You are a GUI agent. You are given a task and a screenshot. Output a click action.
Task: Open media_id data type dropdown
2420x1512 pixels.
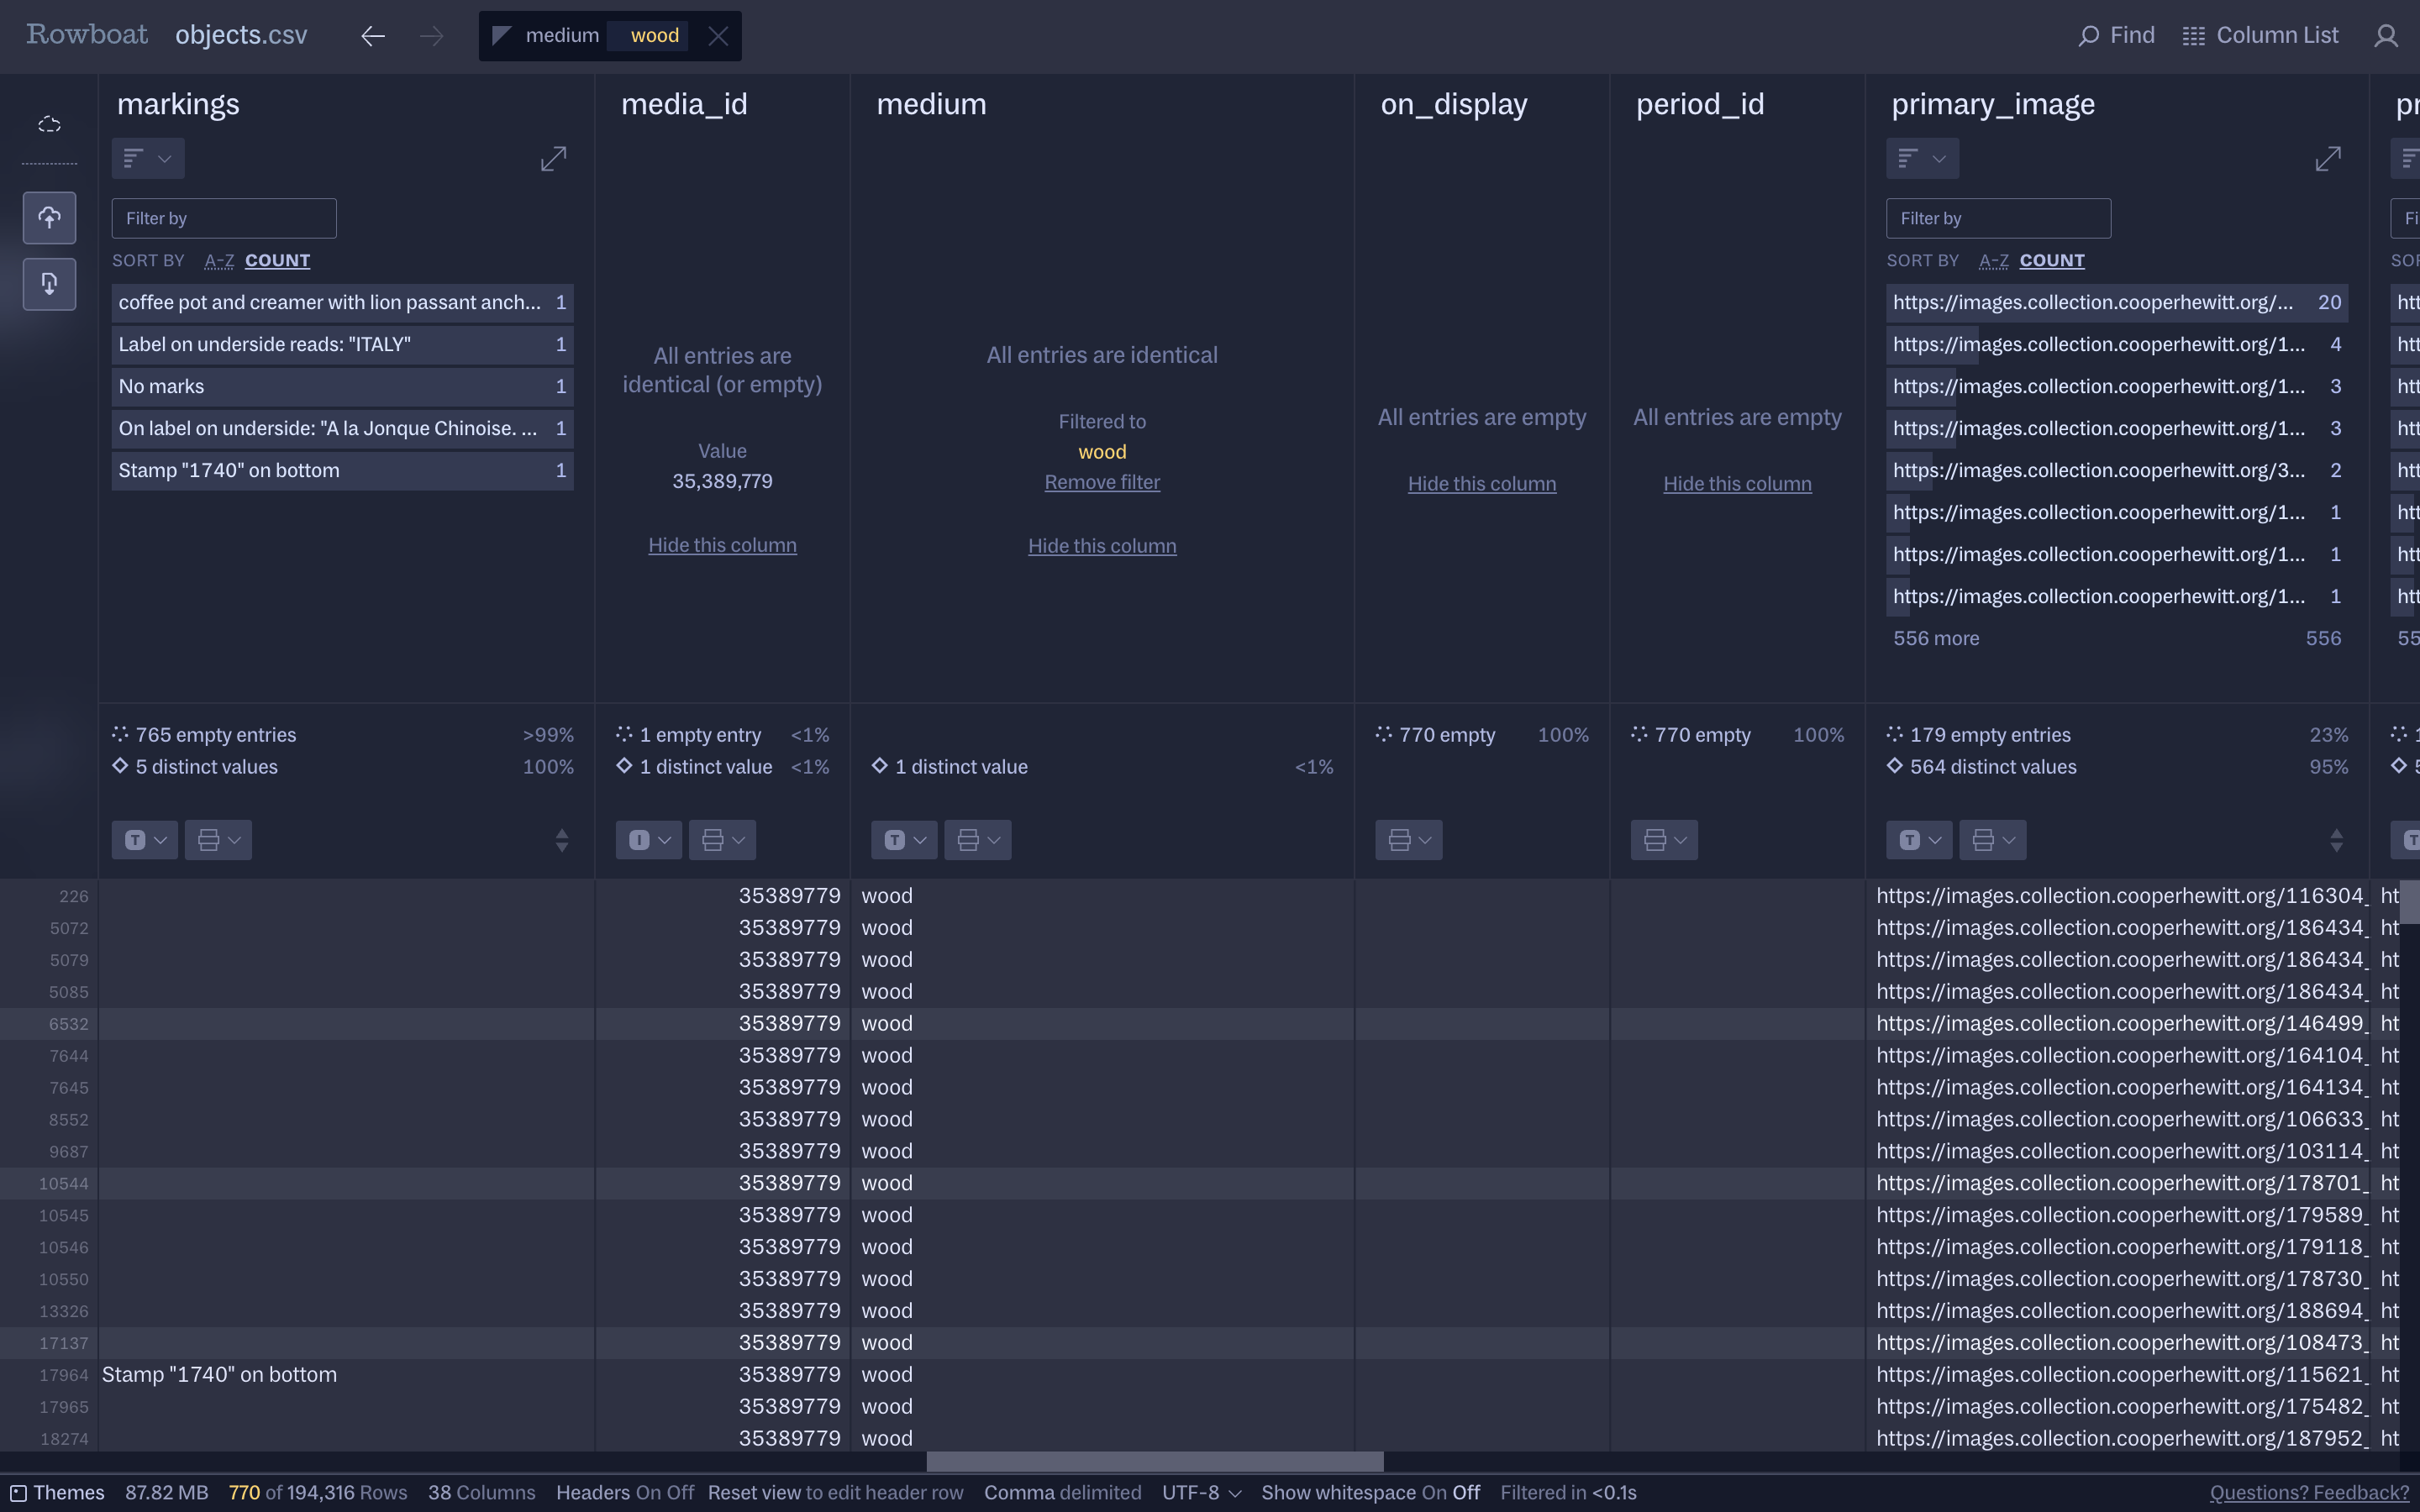(x=648, y=840)
